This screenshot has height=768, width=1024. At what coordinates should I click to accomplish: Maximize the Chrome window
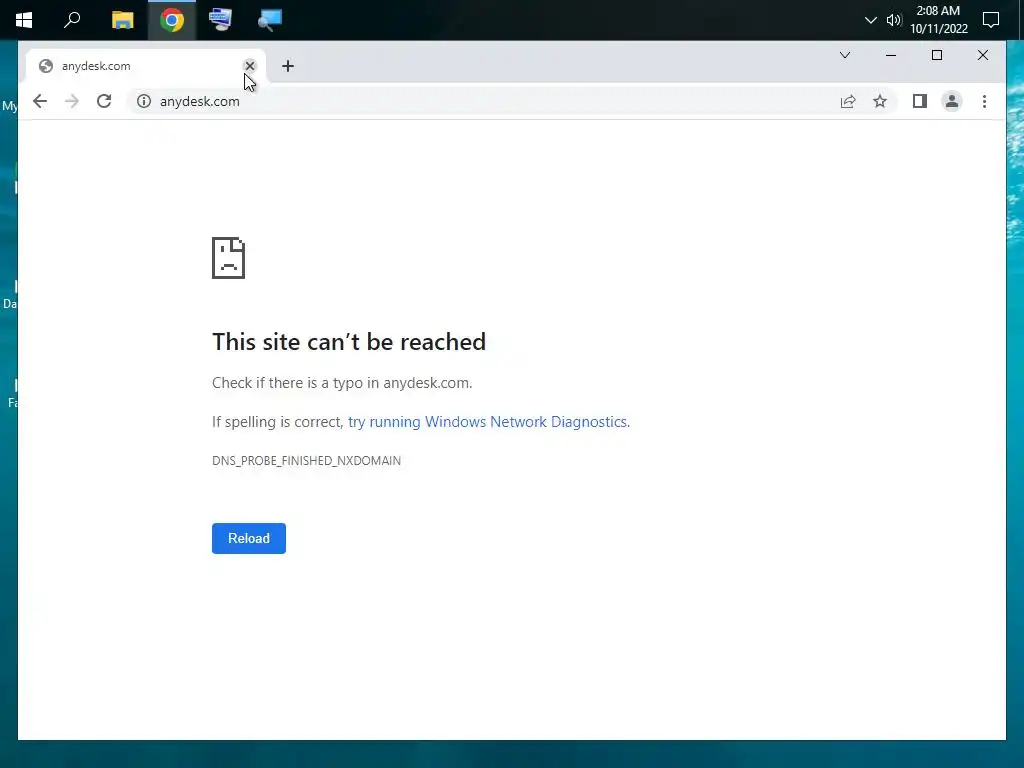pyautogui.click(x=936, y=55)
